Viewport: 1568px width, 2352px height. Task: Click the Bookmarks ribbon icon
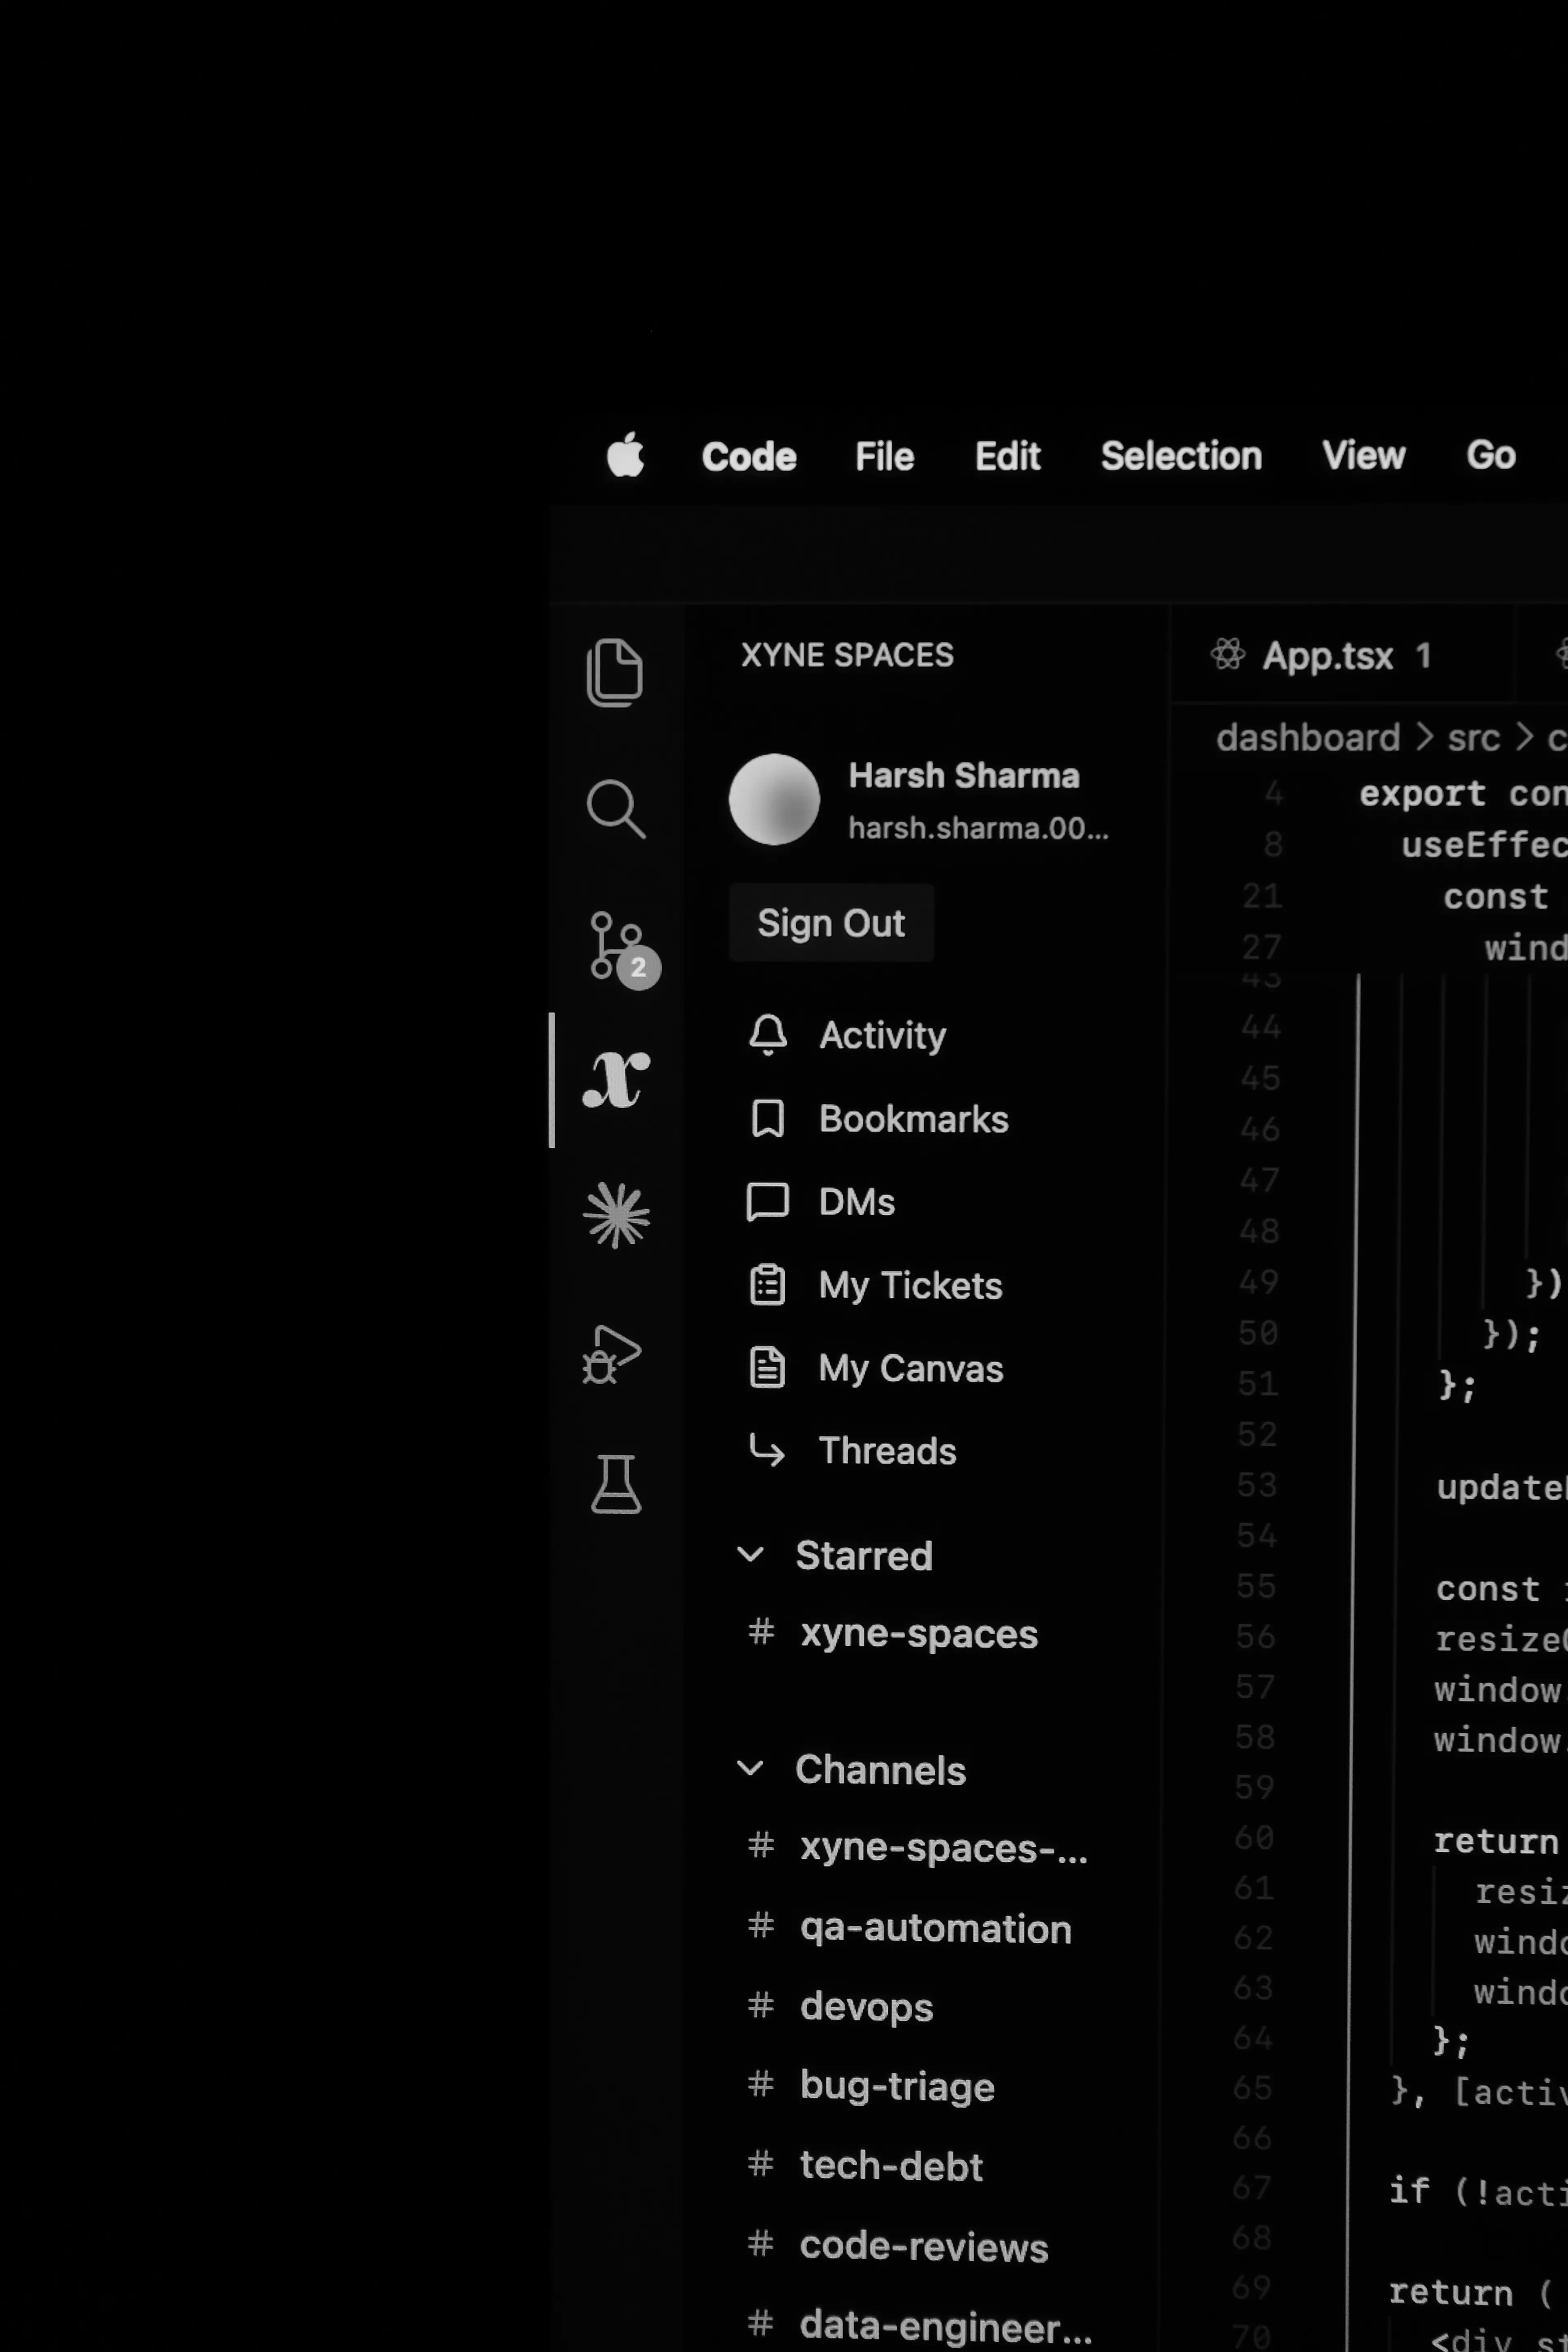[768, 1119]
